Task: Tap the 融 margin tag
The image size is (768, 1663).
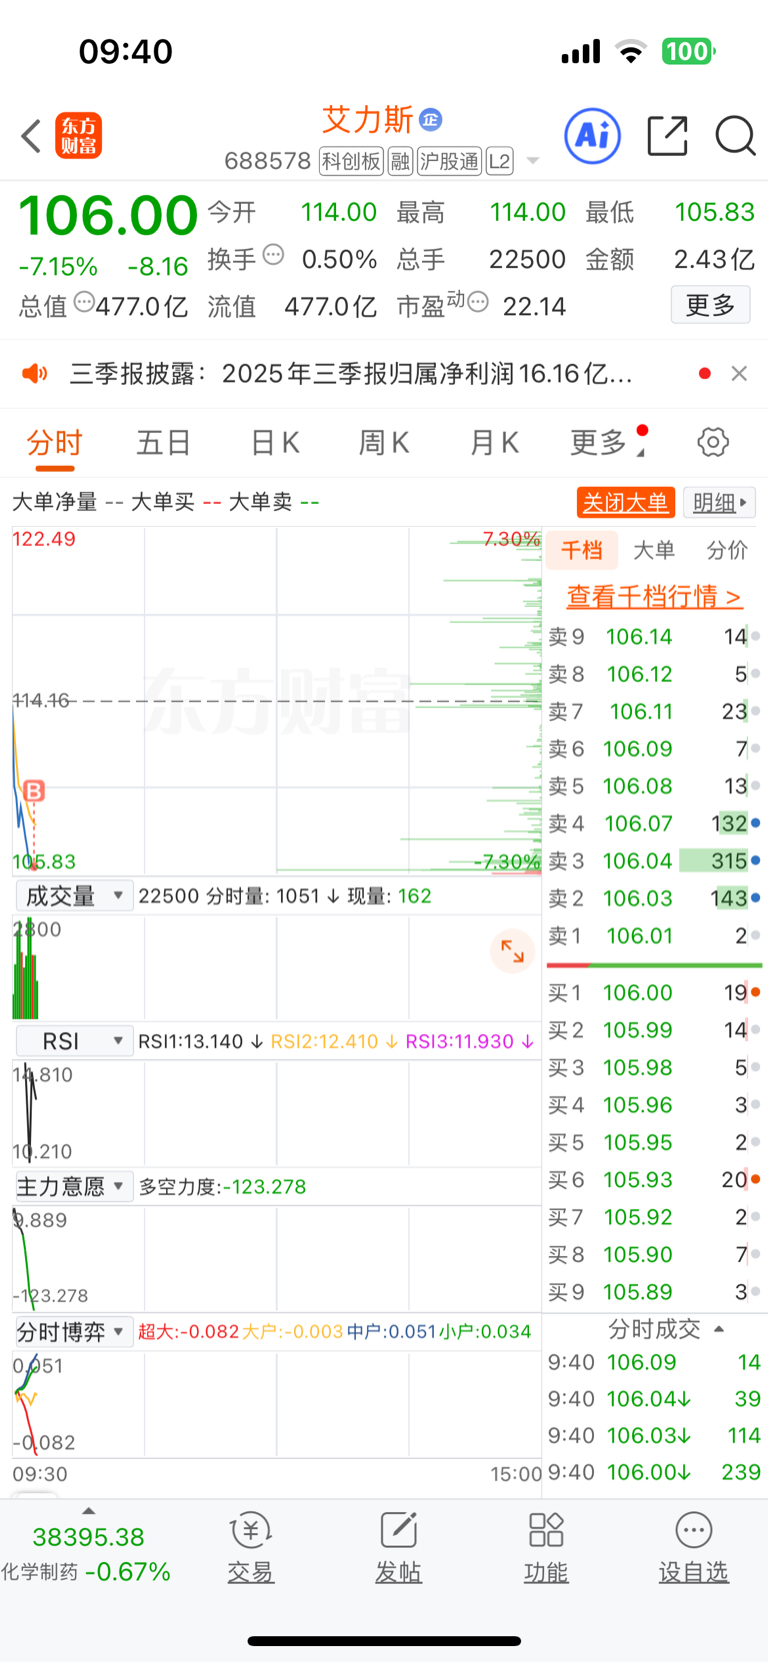Action: click(x=400, y=161)
